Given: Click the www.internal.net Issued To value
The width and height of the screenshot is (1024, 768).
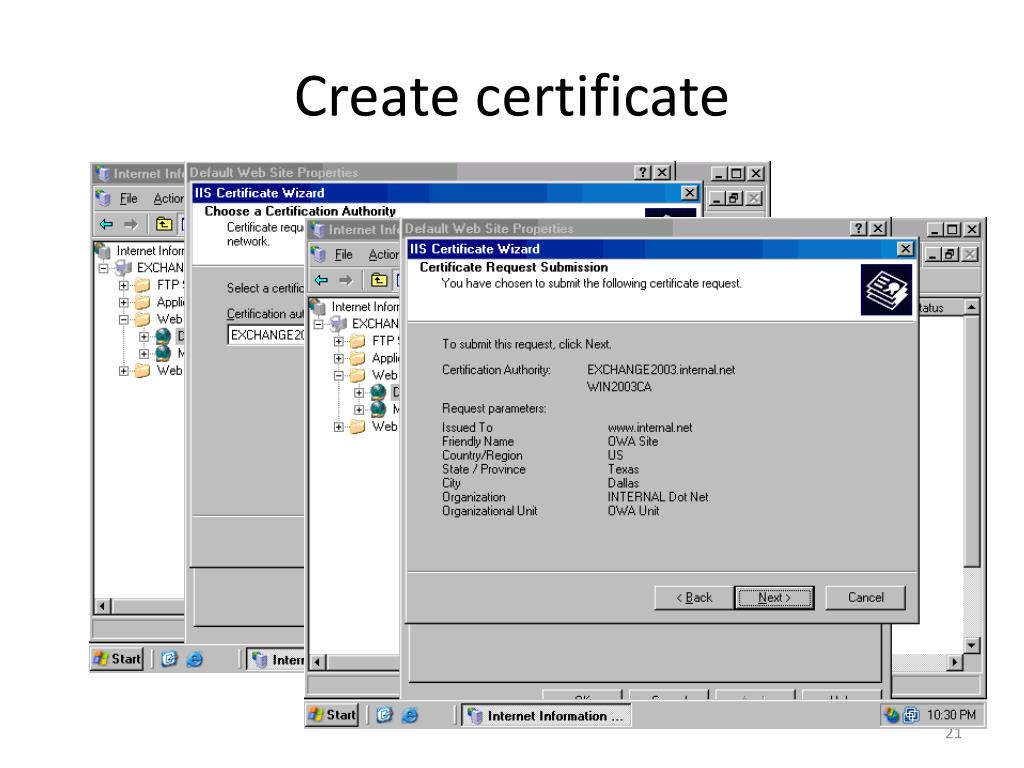Looking at the screenshot, I should (x=650, y=428).
